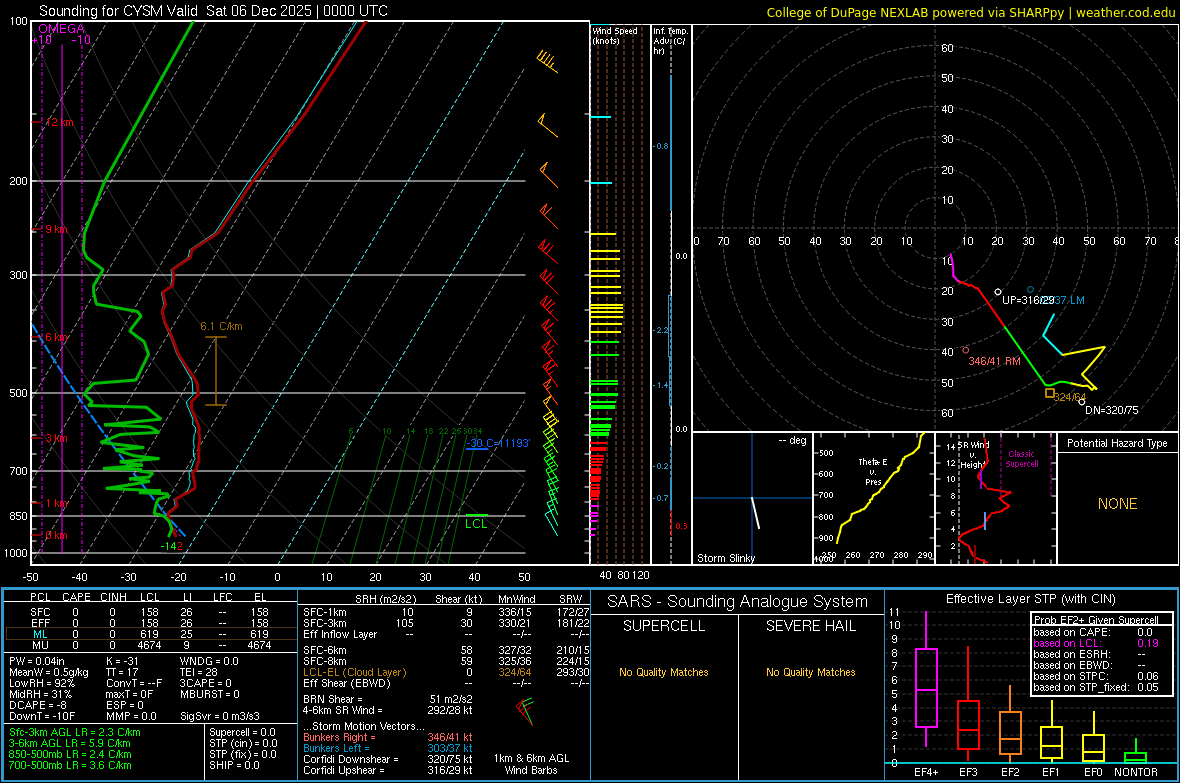The image size is (1180, 783).
Task: Click the 3 km height marker
Action: [x=56, y=438]
